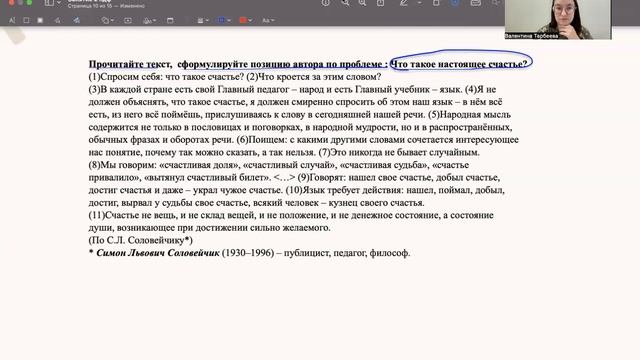This screenshot has height=360, width=640.
Task: Click sentence «(7)Это никогда не бывает случайным.»
Action: (x=399, y=152)
